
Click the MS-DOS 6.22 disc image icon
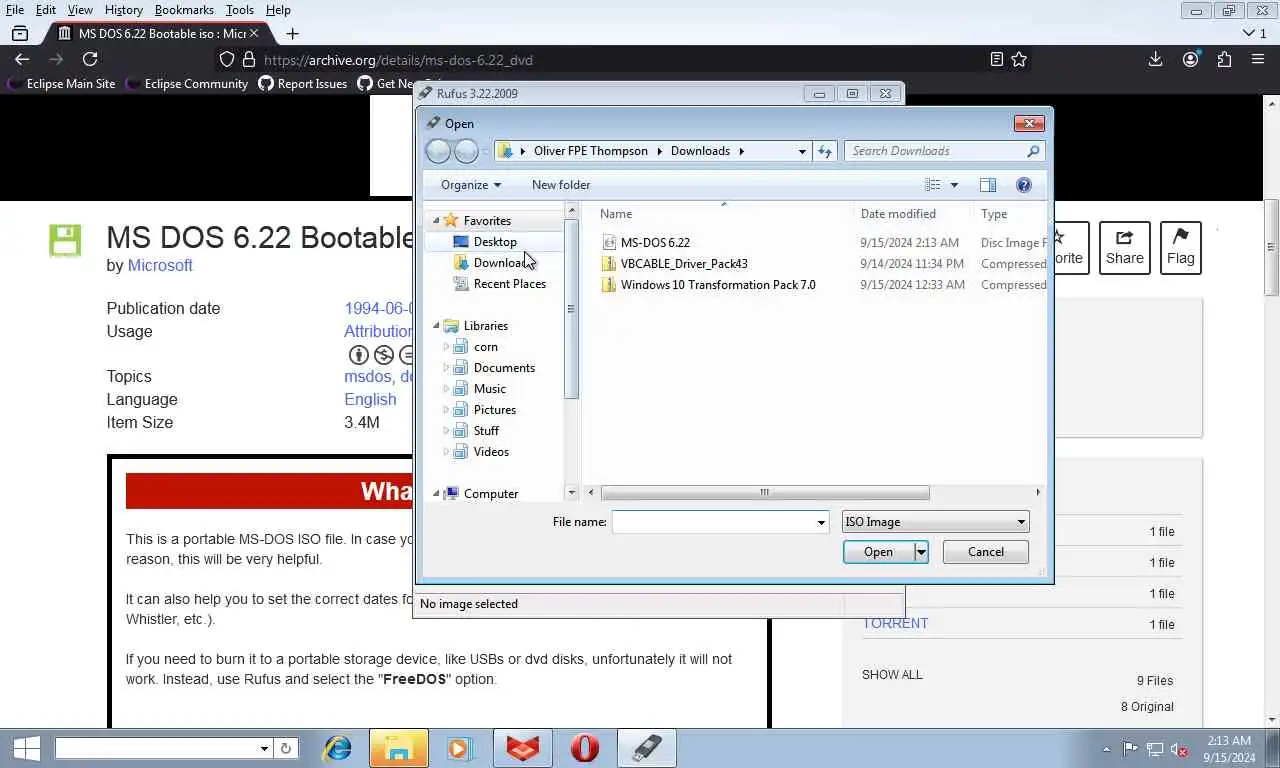609,243
